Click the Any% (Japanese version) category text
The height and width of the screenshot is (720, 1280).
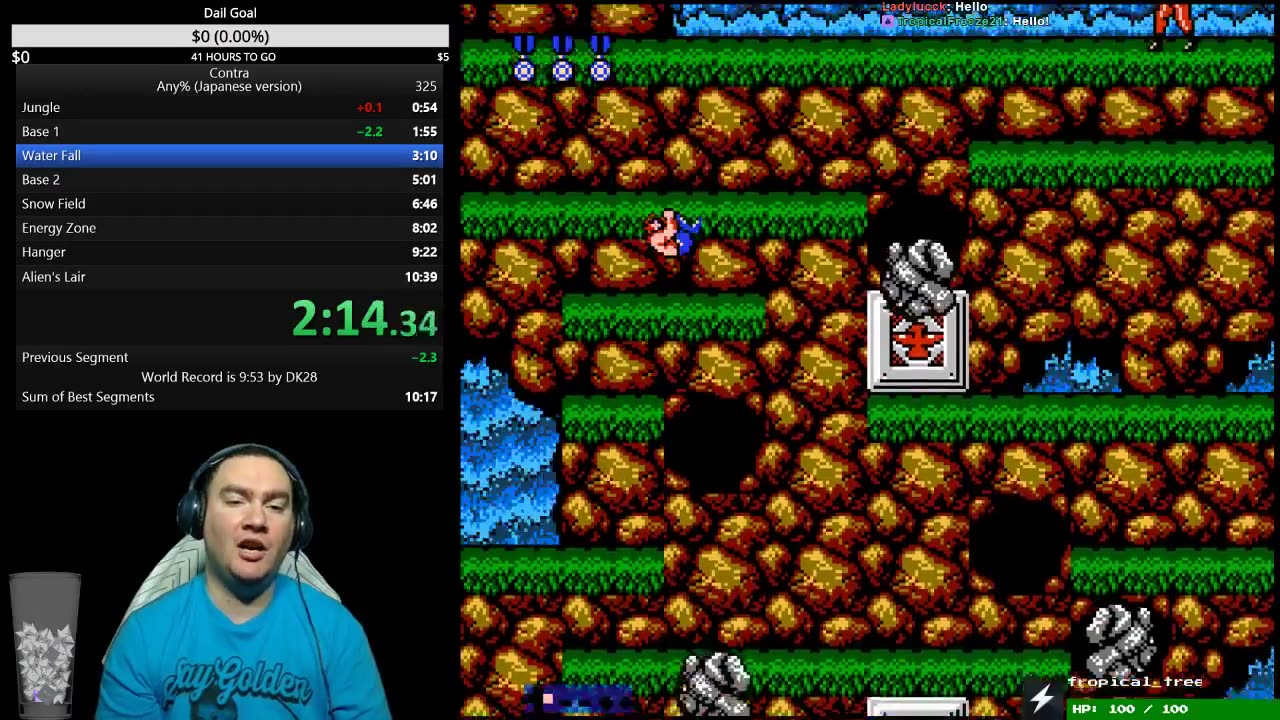coord(229,86)
